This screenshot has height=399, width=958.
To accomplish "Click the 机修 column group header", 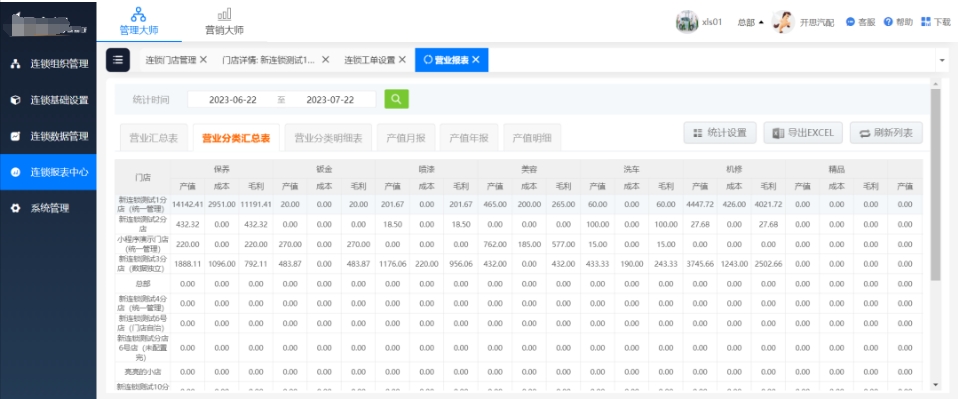I will click(733, 169).
